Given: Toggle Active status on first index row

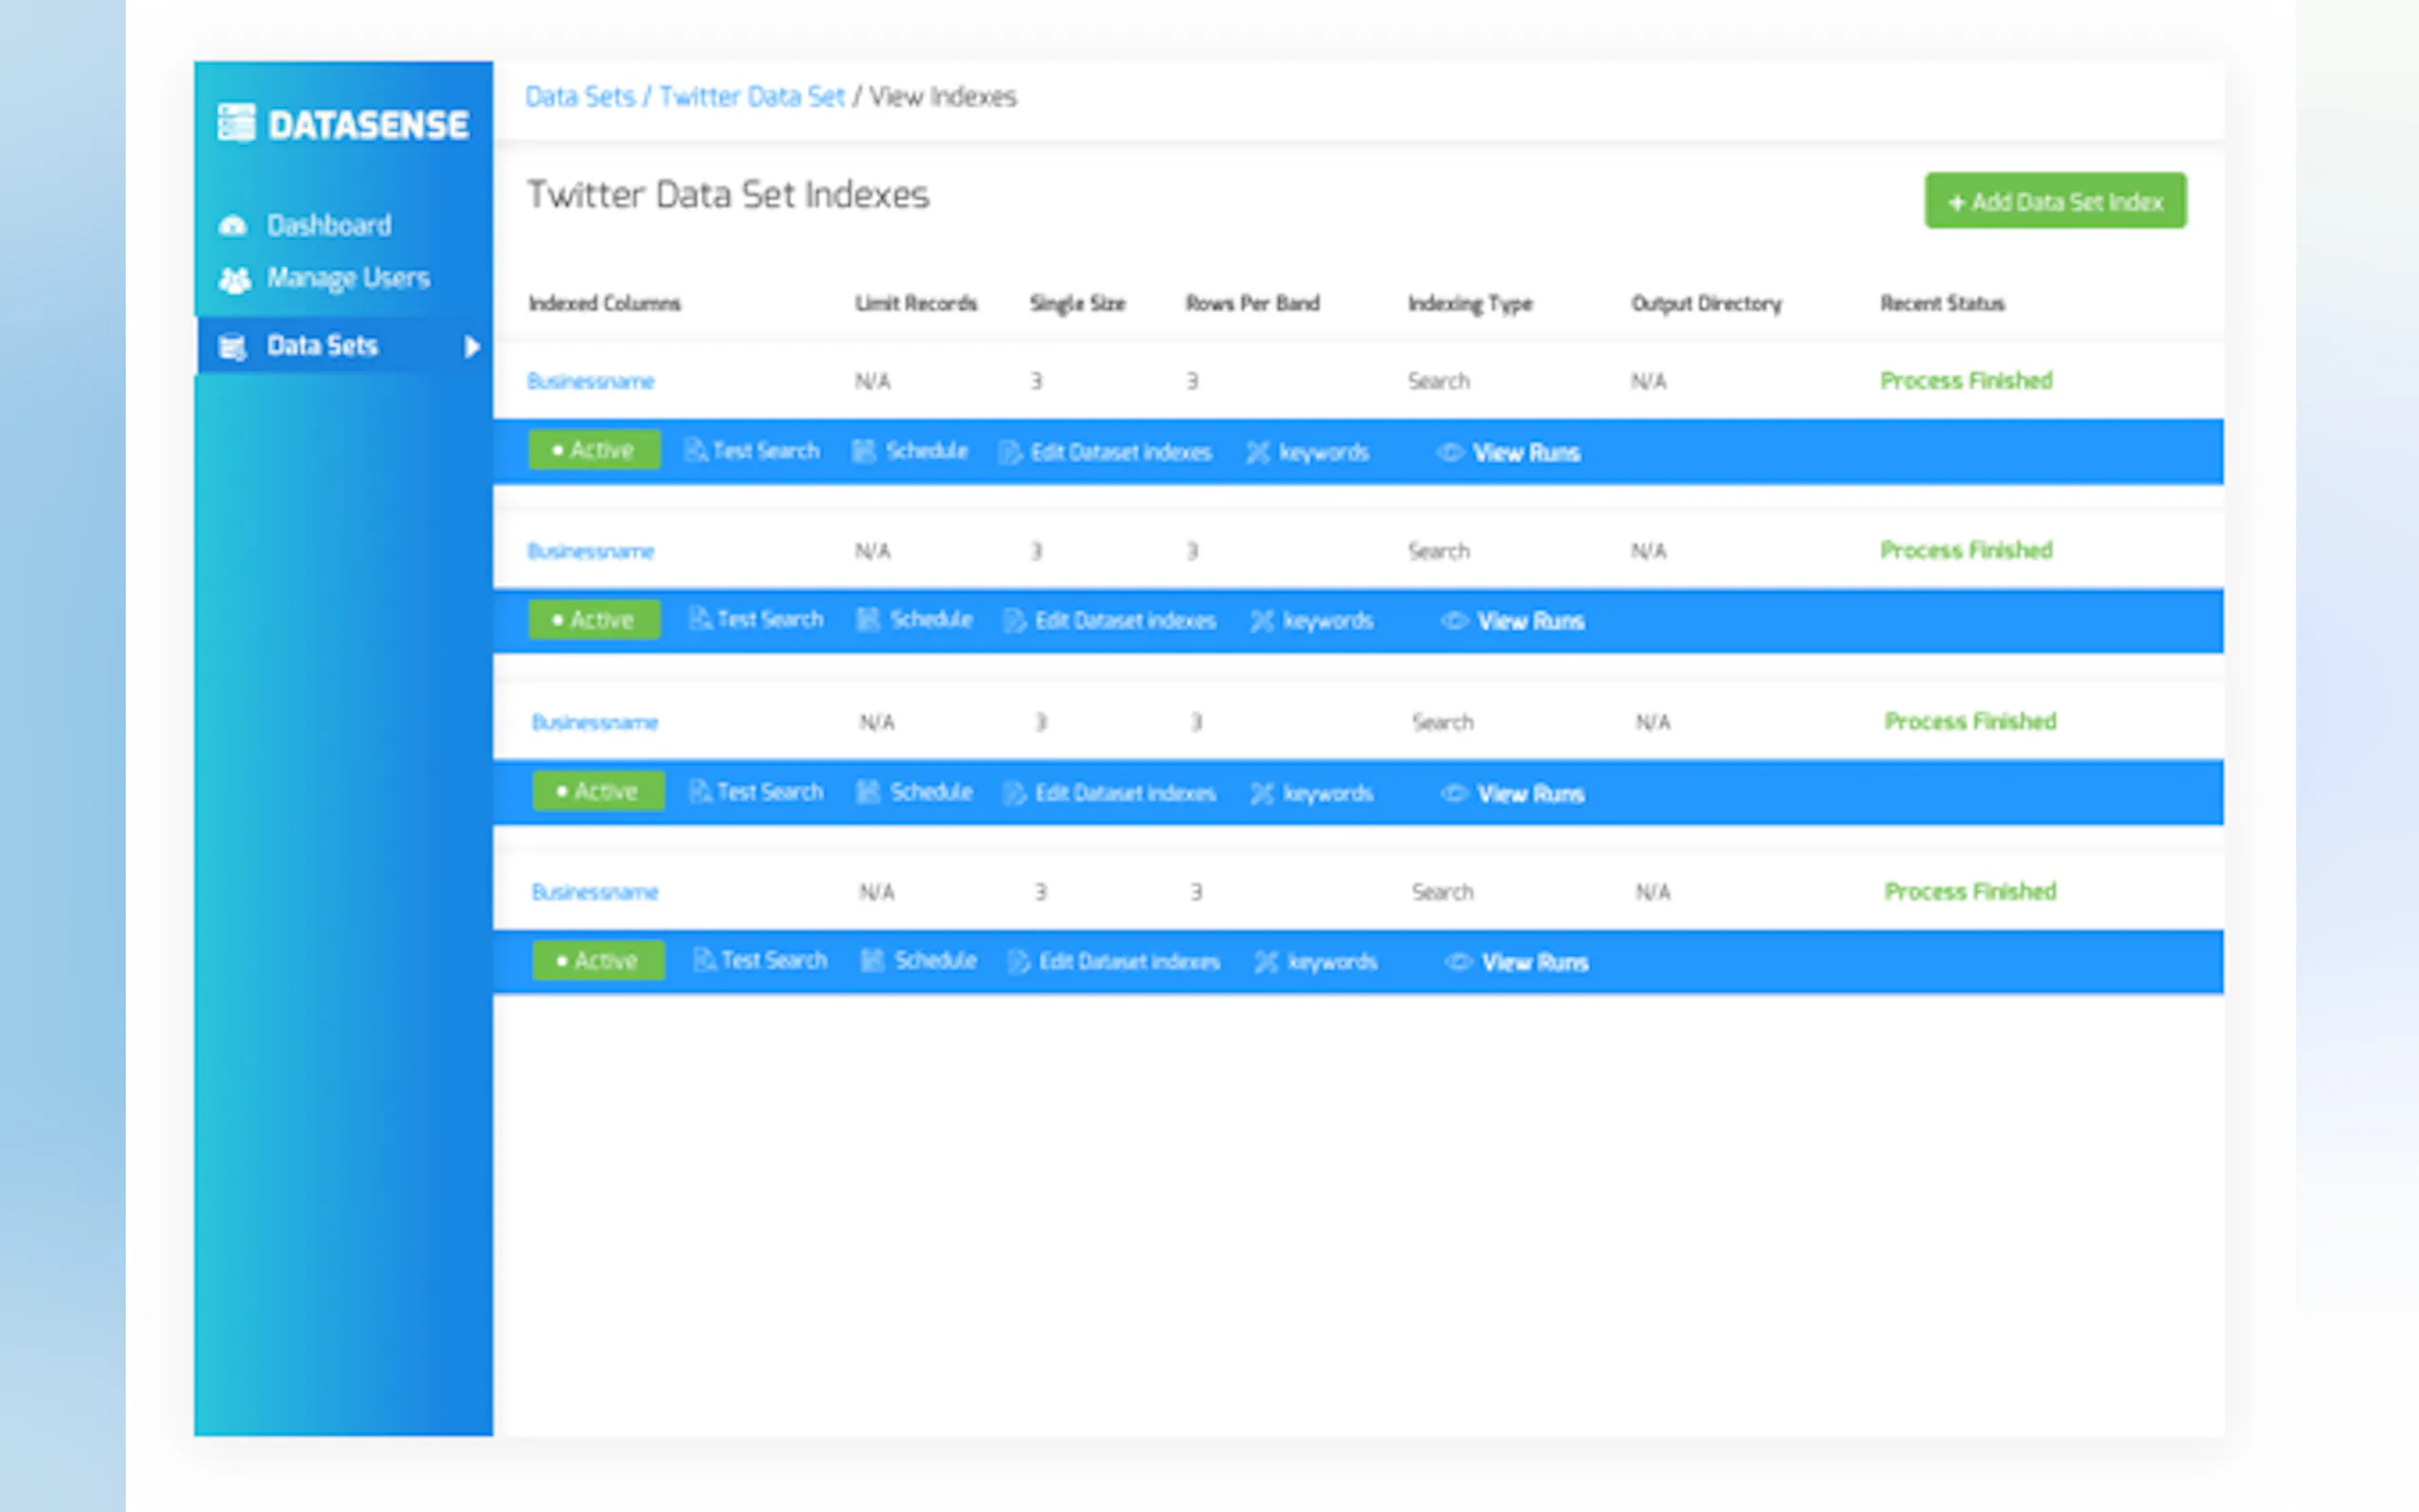Looking at the screenshot, I should tap(594, 450).
